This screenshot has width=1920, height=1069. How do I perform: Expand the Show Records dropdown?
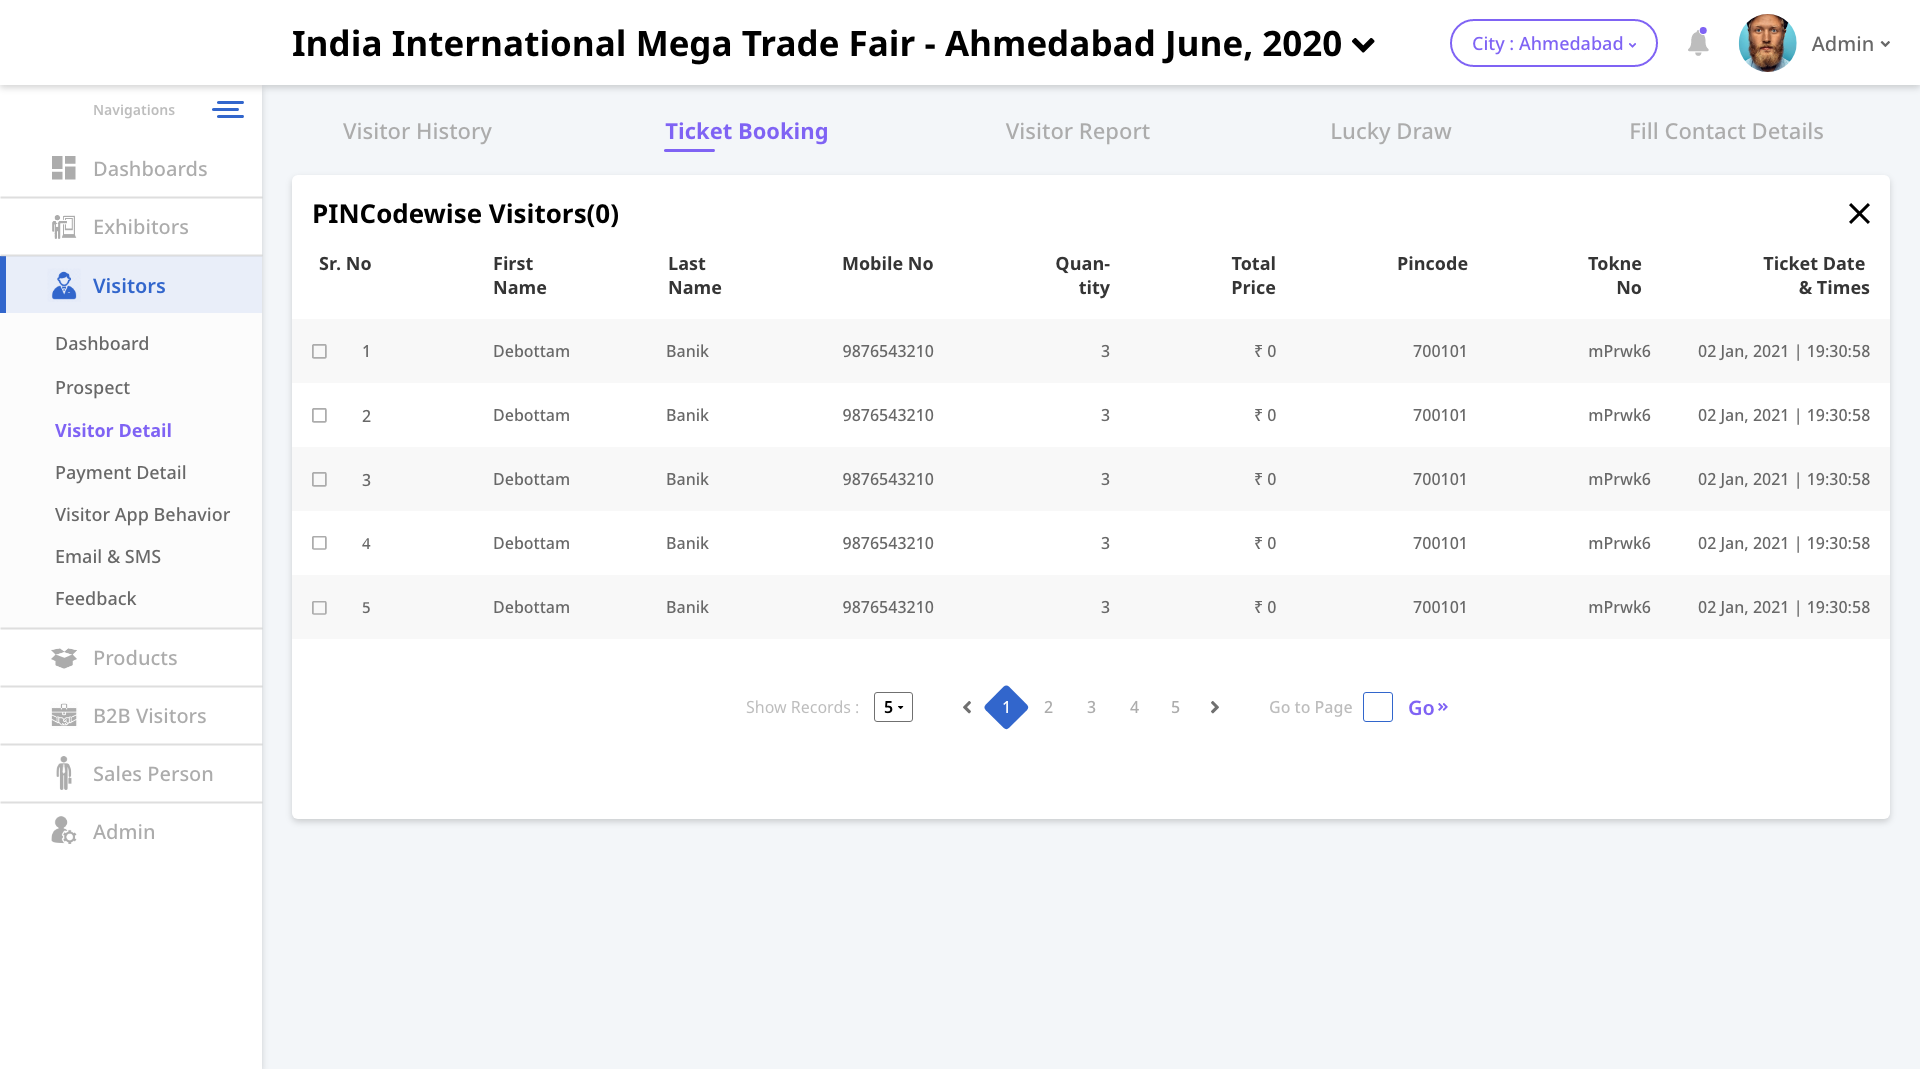(893, 707)
